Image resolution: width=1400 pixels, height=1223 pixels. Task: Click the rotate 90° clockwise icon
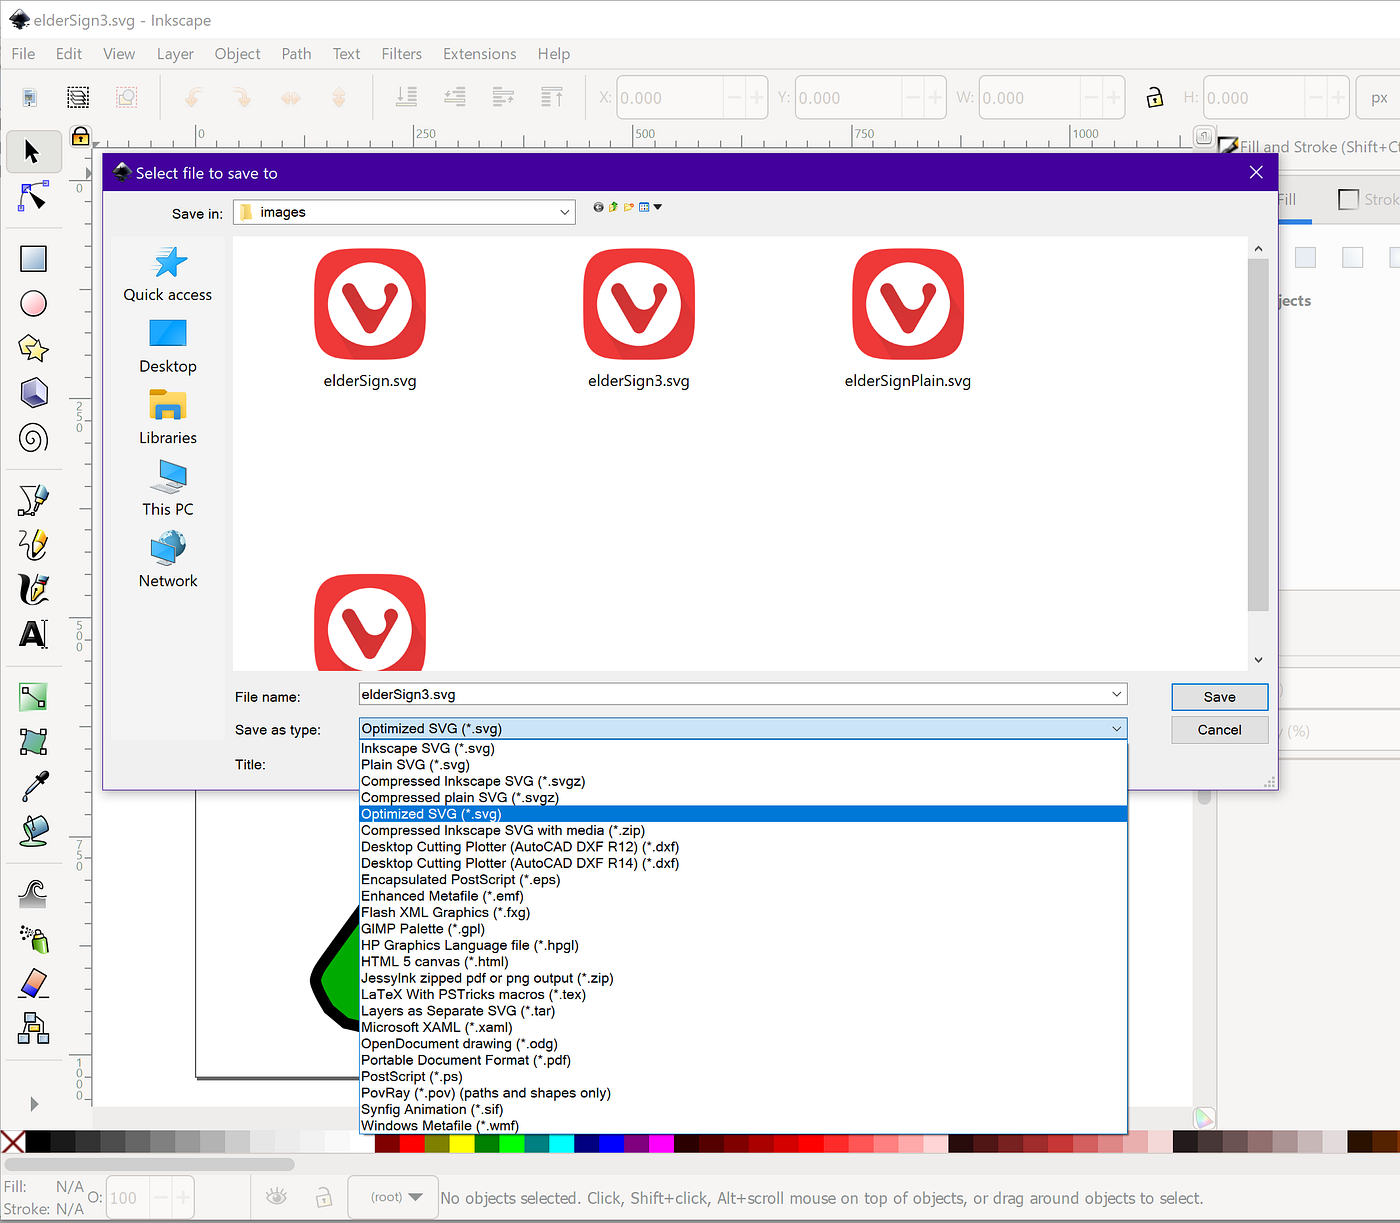242,97
